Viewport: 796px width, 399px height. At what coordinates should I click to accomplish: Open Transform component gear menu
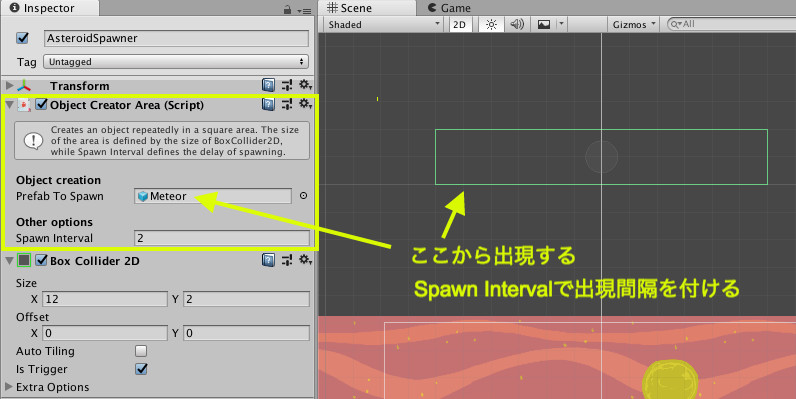click(305, 85)
